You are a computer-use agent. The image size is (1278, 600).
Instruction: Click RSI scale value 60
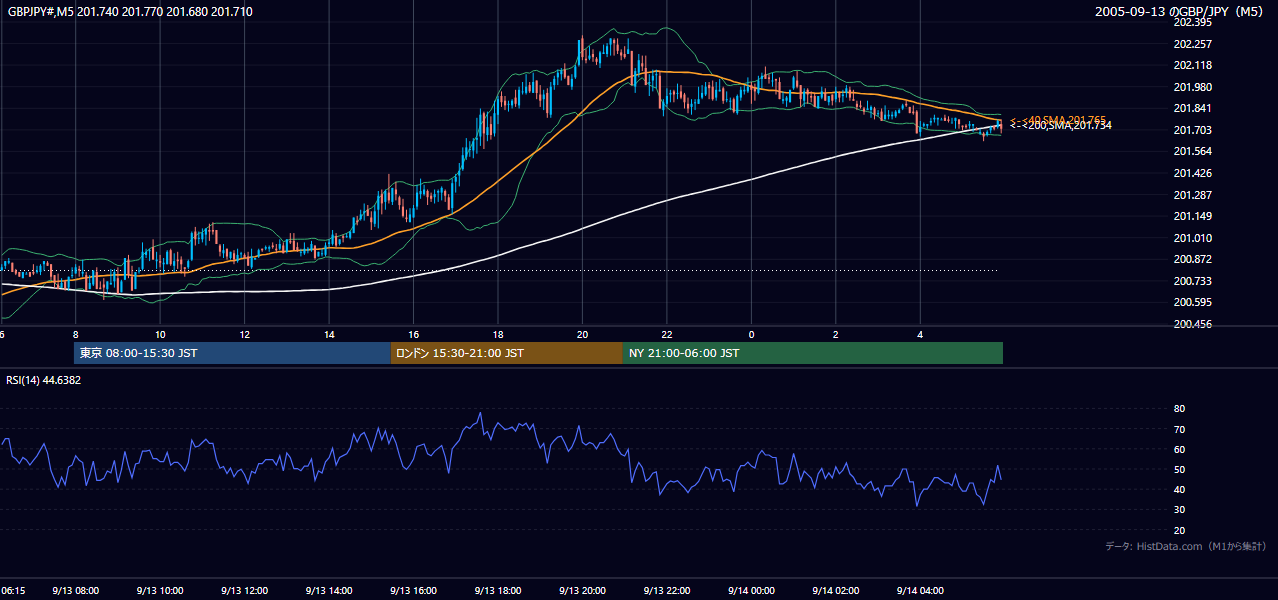point(1179,449)
